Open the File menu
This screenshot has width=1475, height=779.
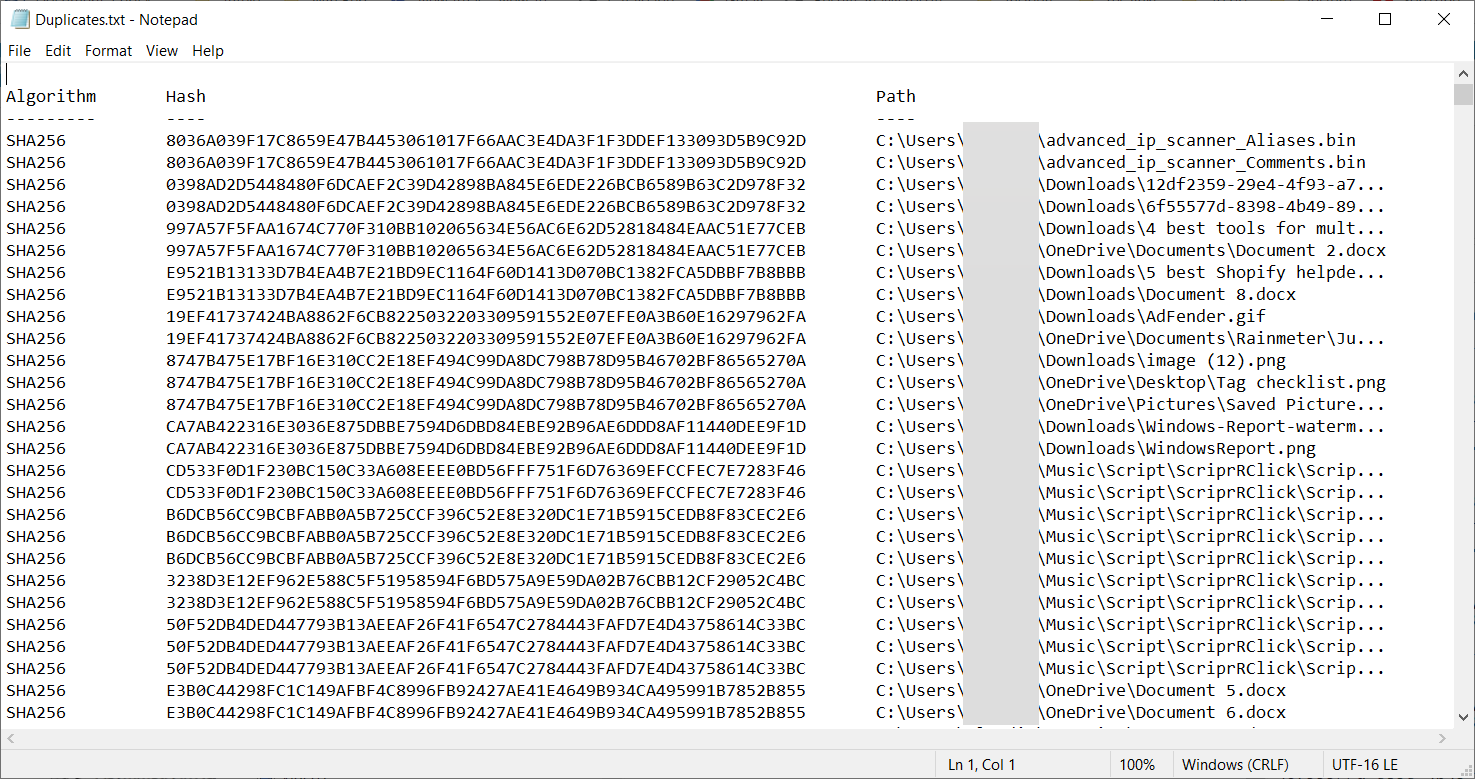coord(19,51)
